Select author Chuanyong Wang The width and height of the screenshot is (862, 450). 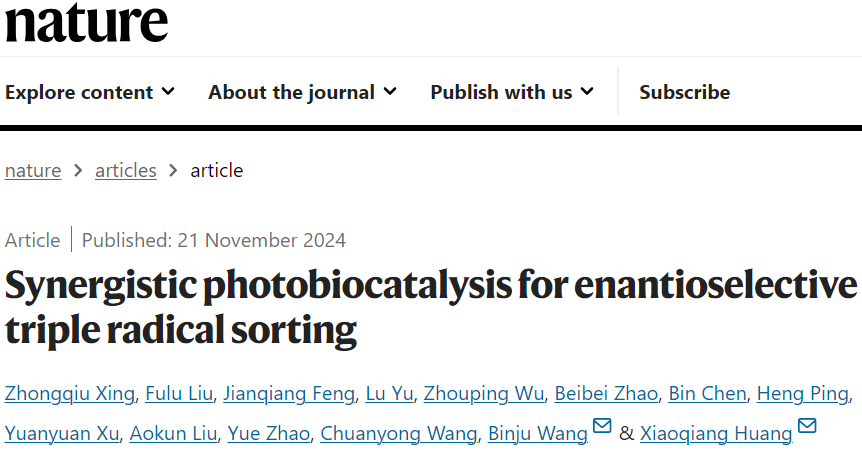point(399,434)
